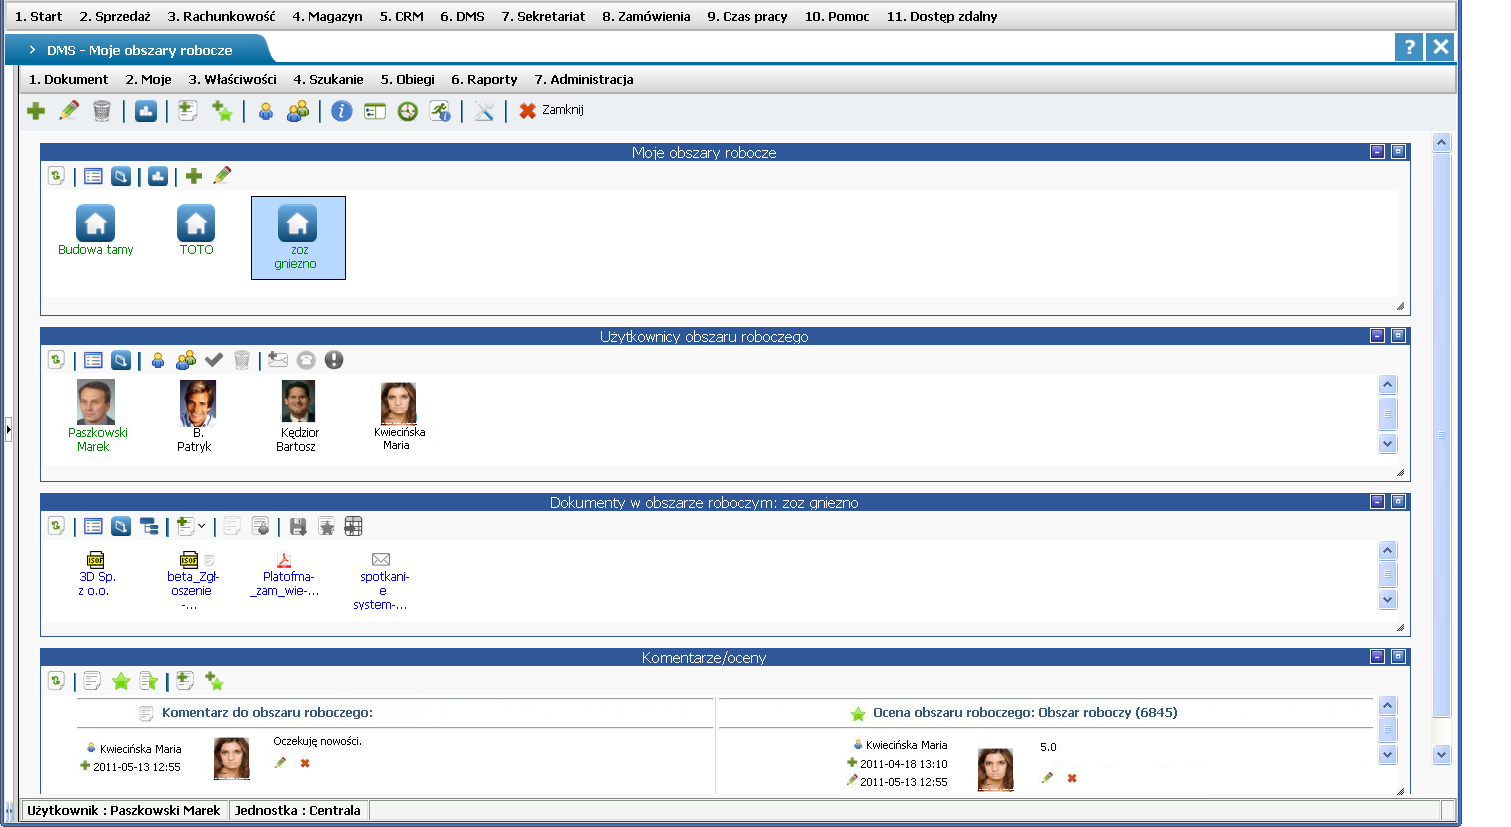Click main page vertical scrollbar down arrow

click(1441, 755)
